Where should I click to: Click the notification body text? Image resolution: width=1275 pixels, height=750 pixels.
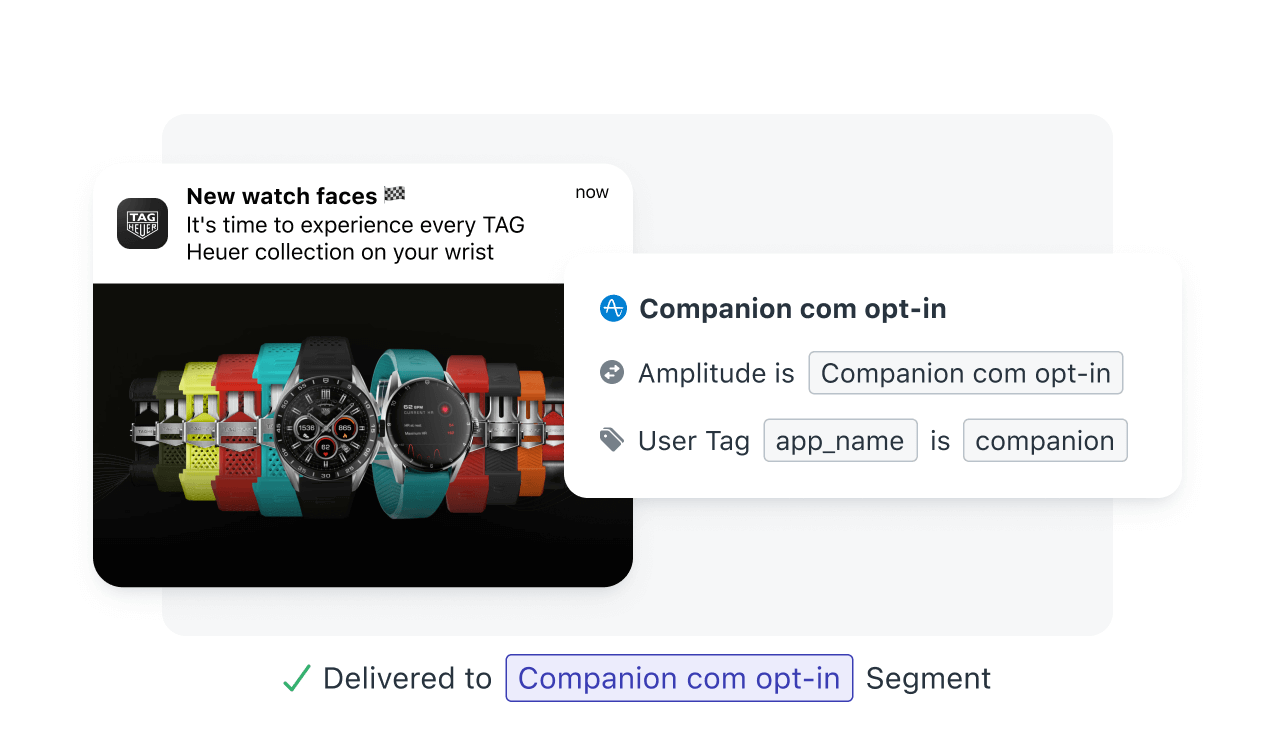356,238
